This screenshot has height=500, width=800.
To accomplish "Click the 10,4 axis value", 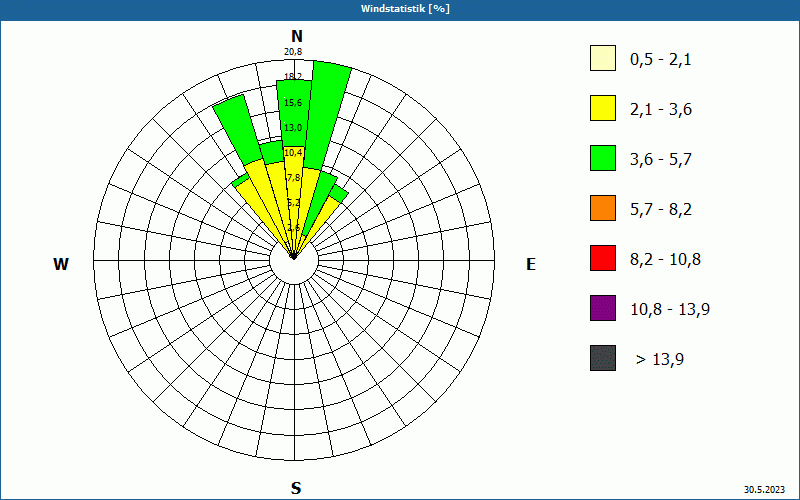I will pos(293,153).
